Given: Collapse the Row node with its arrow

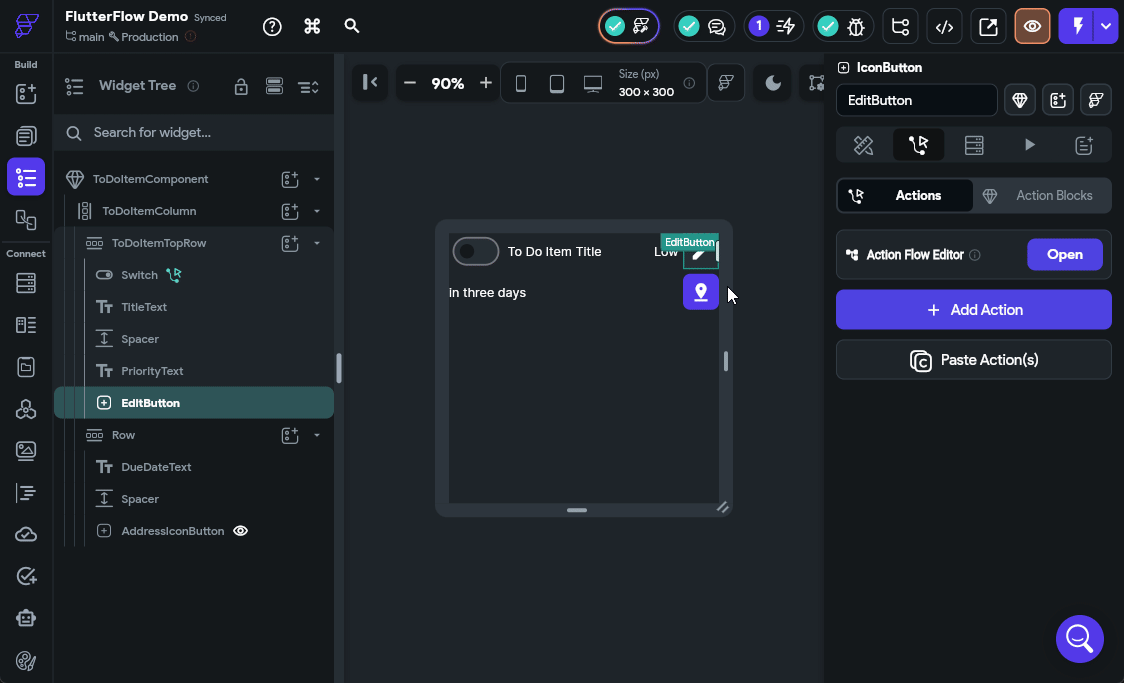Looking at the screenshot, I should click(317, 435).
